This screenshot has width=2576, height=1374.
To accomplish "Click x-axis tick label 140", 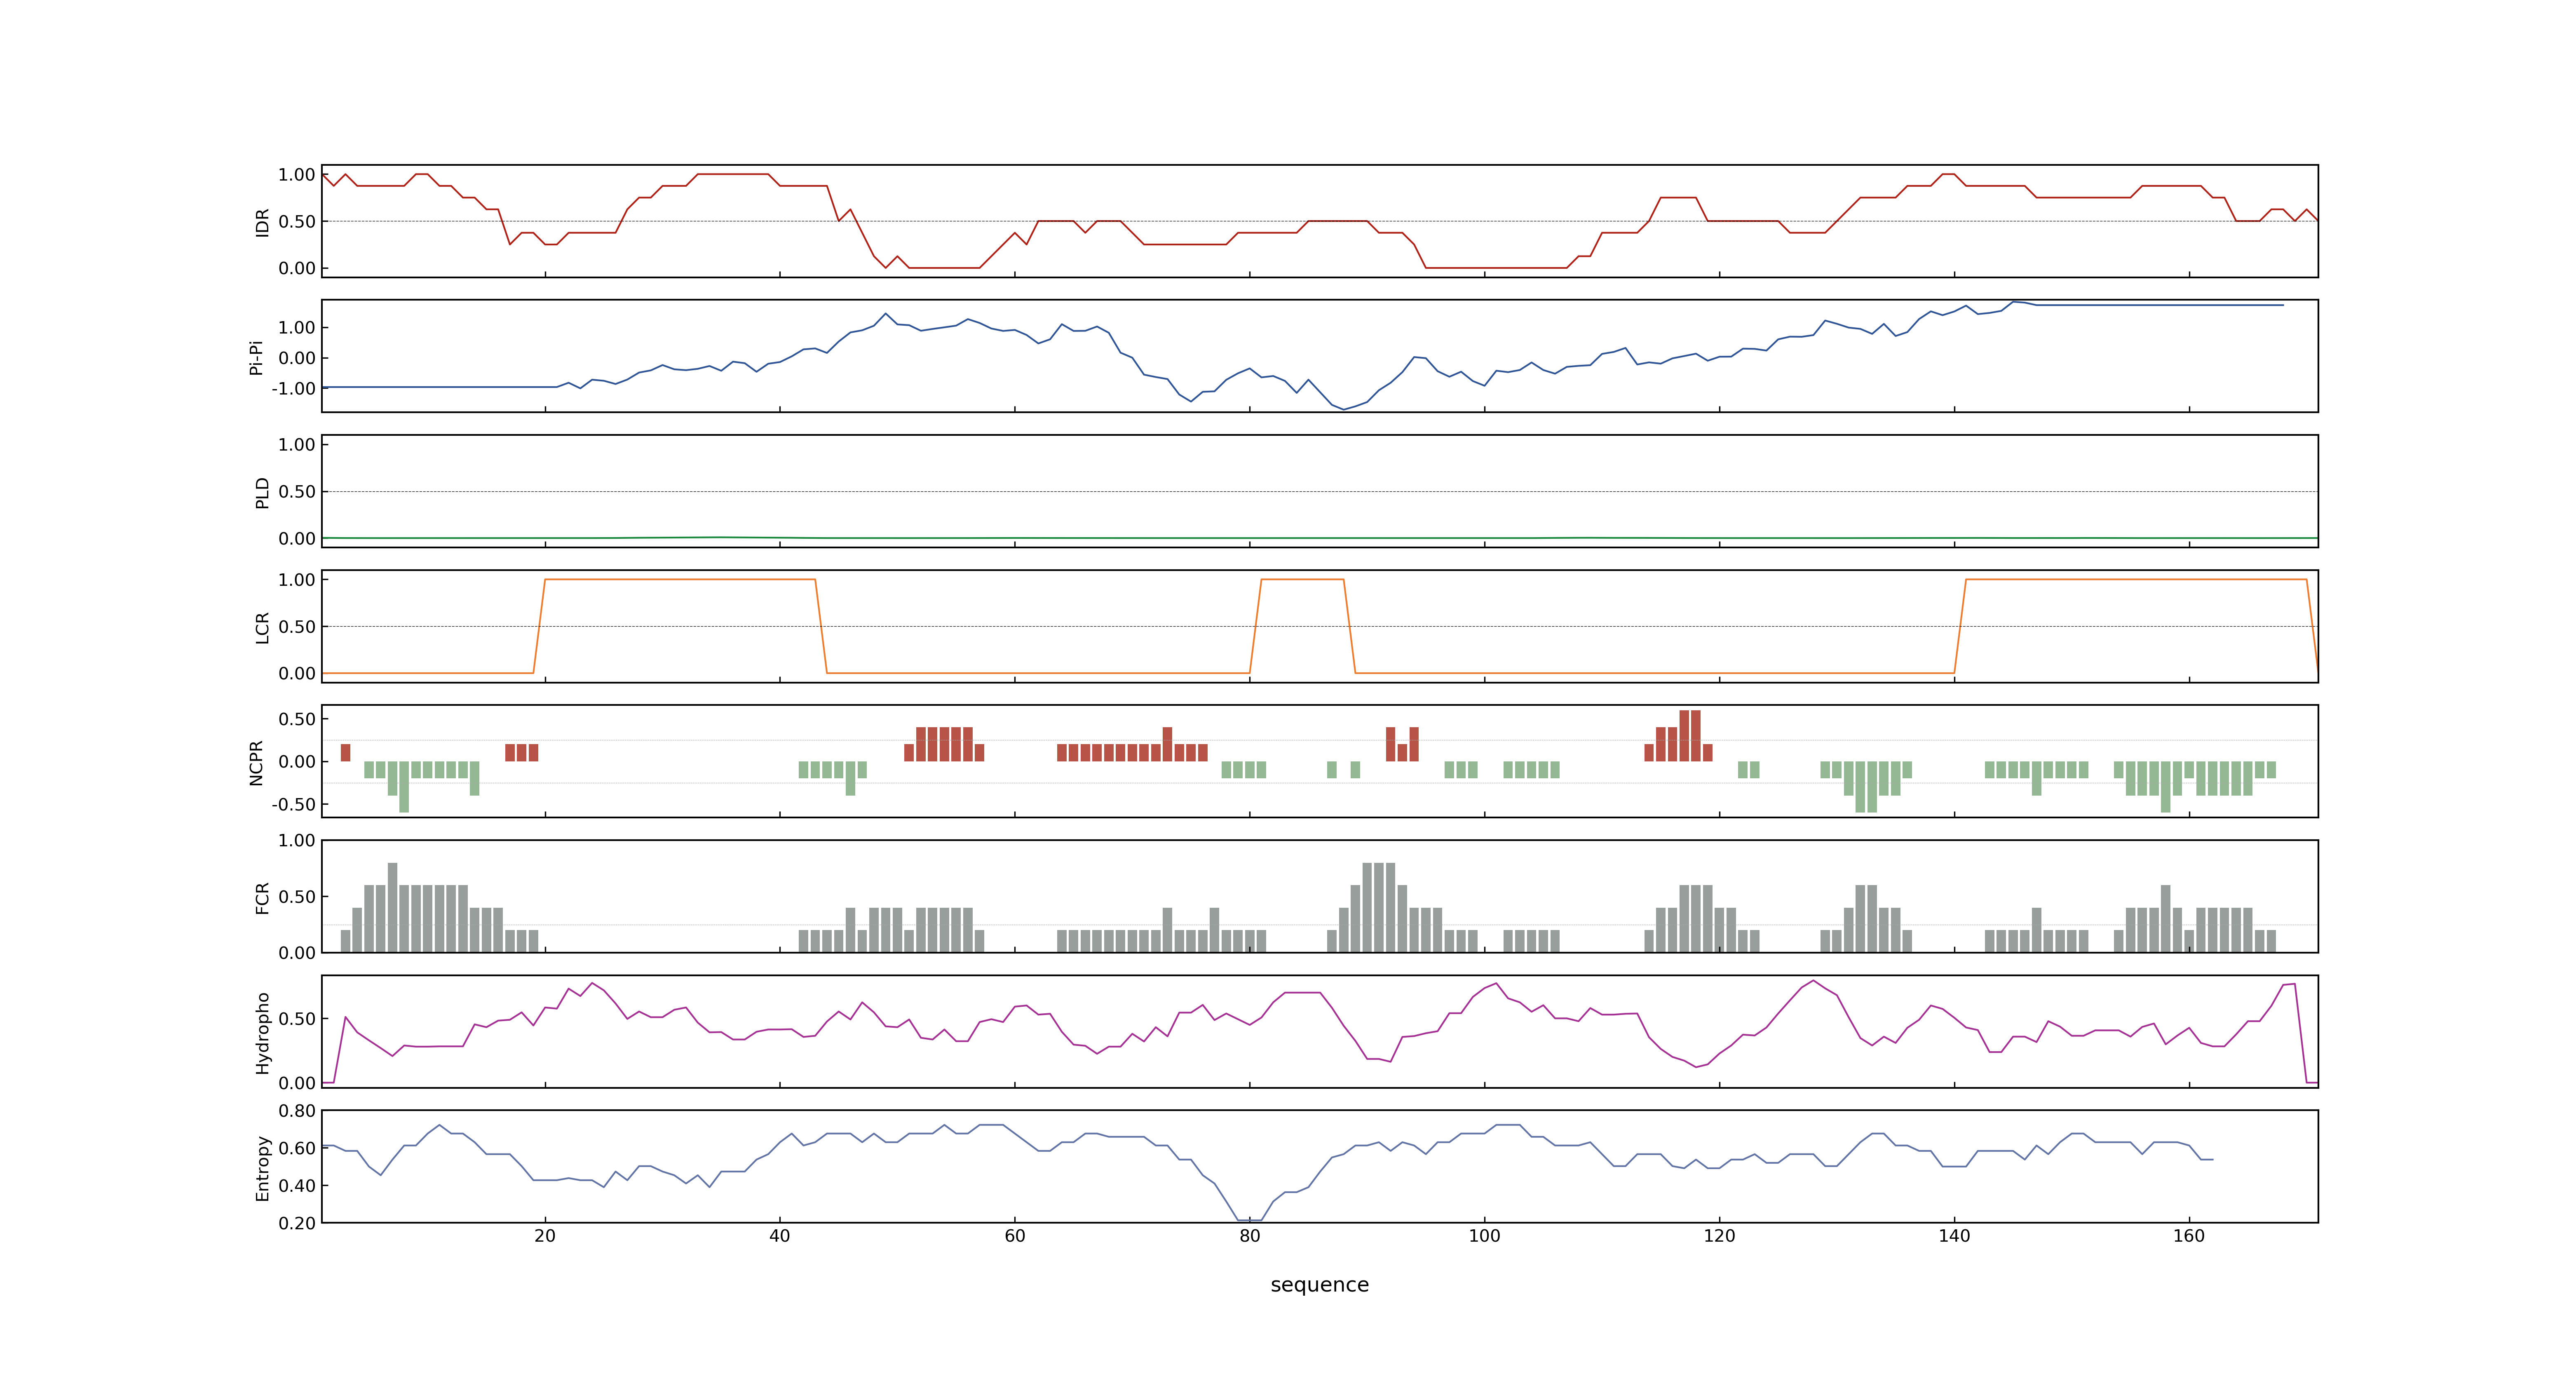I will 1954,1236.
